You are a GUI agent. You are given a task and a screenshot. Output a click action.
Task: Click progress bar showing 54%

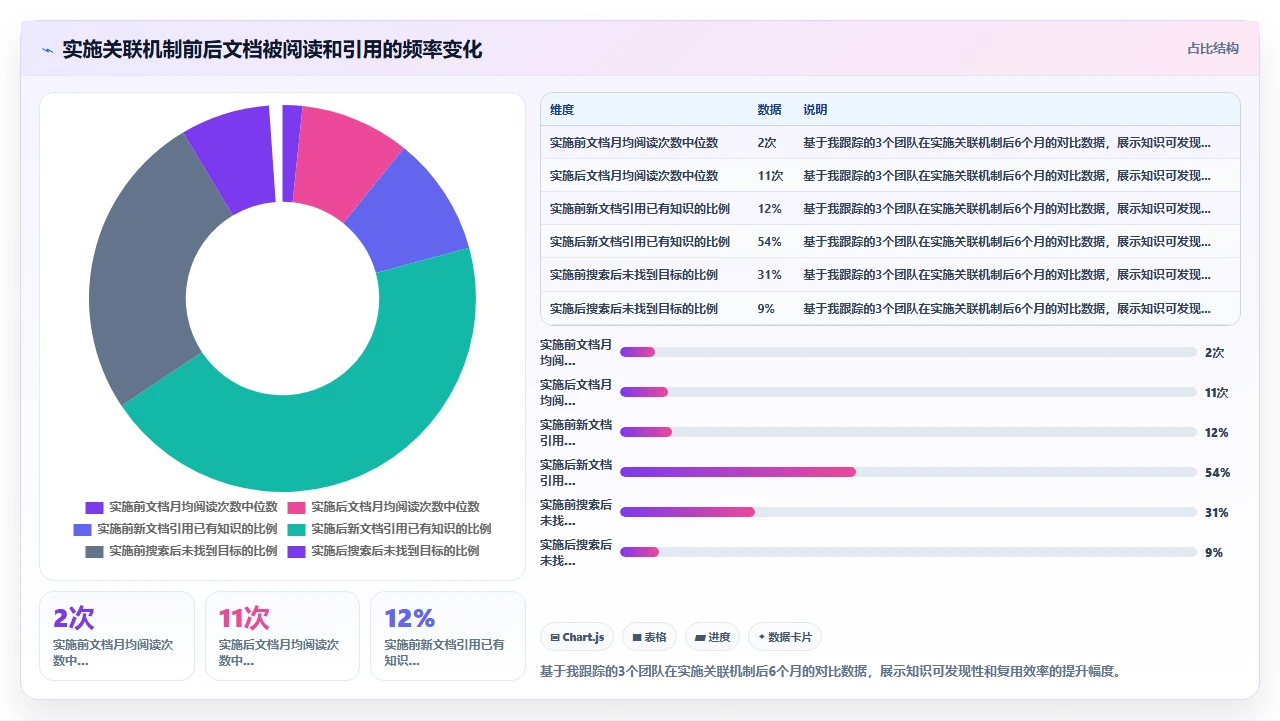coord(908,472)
